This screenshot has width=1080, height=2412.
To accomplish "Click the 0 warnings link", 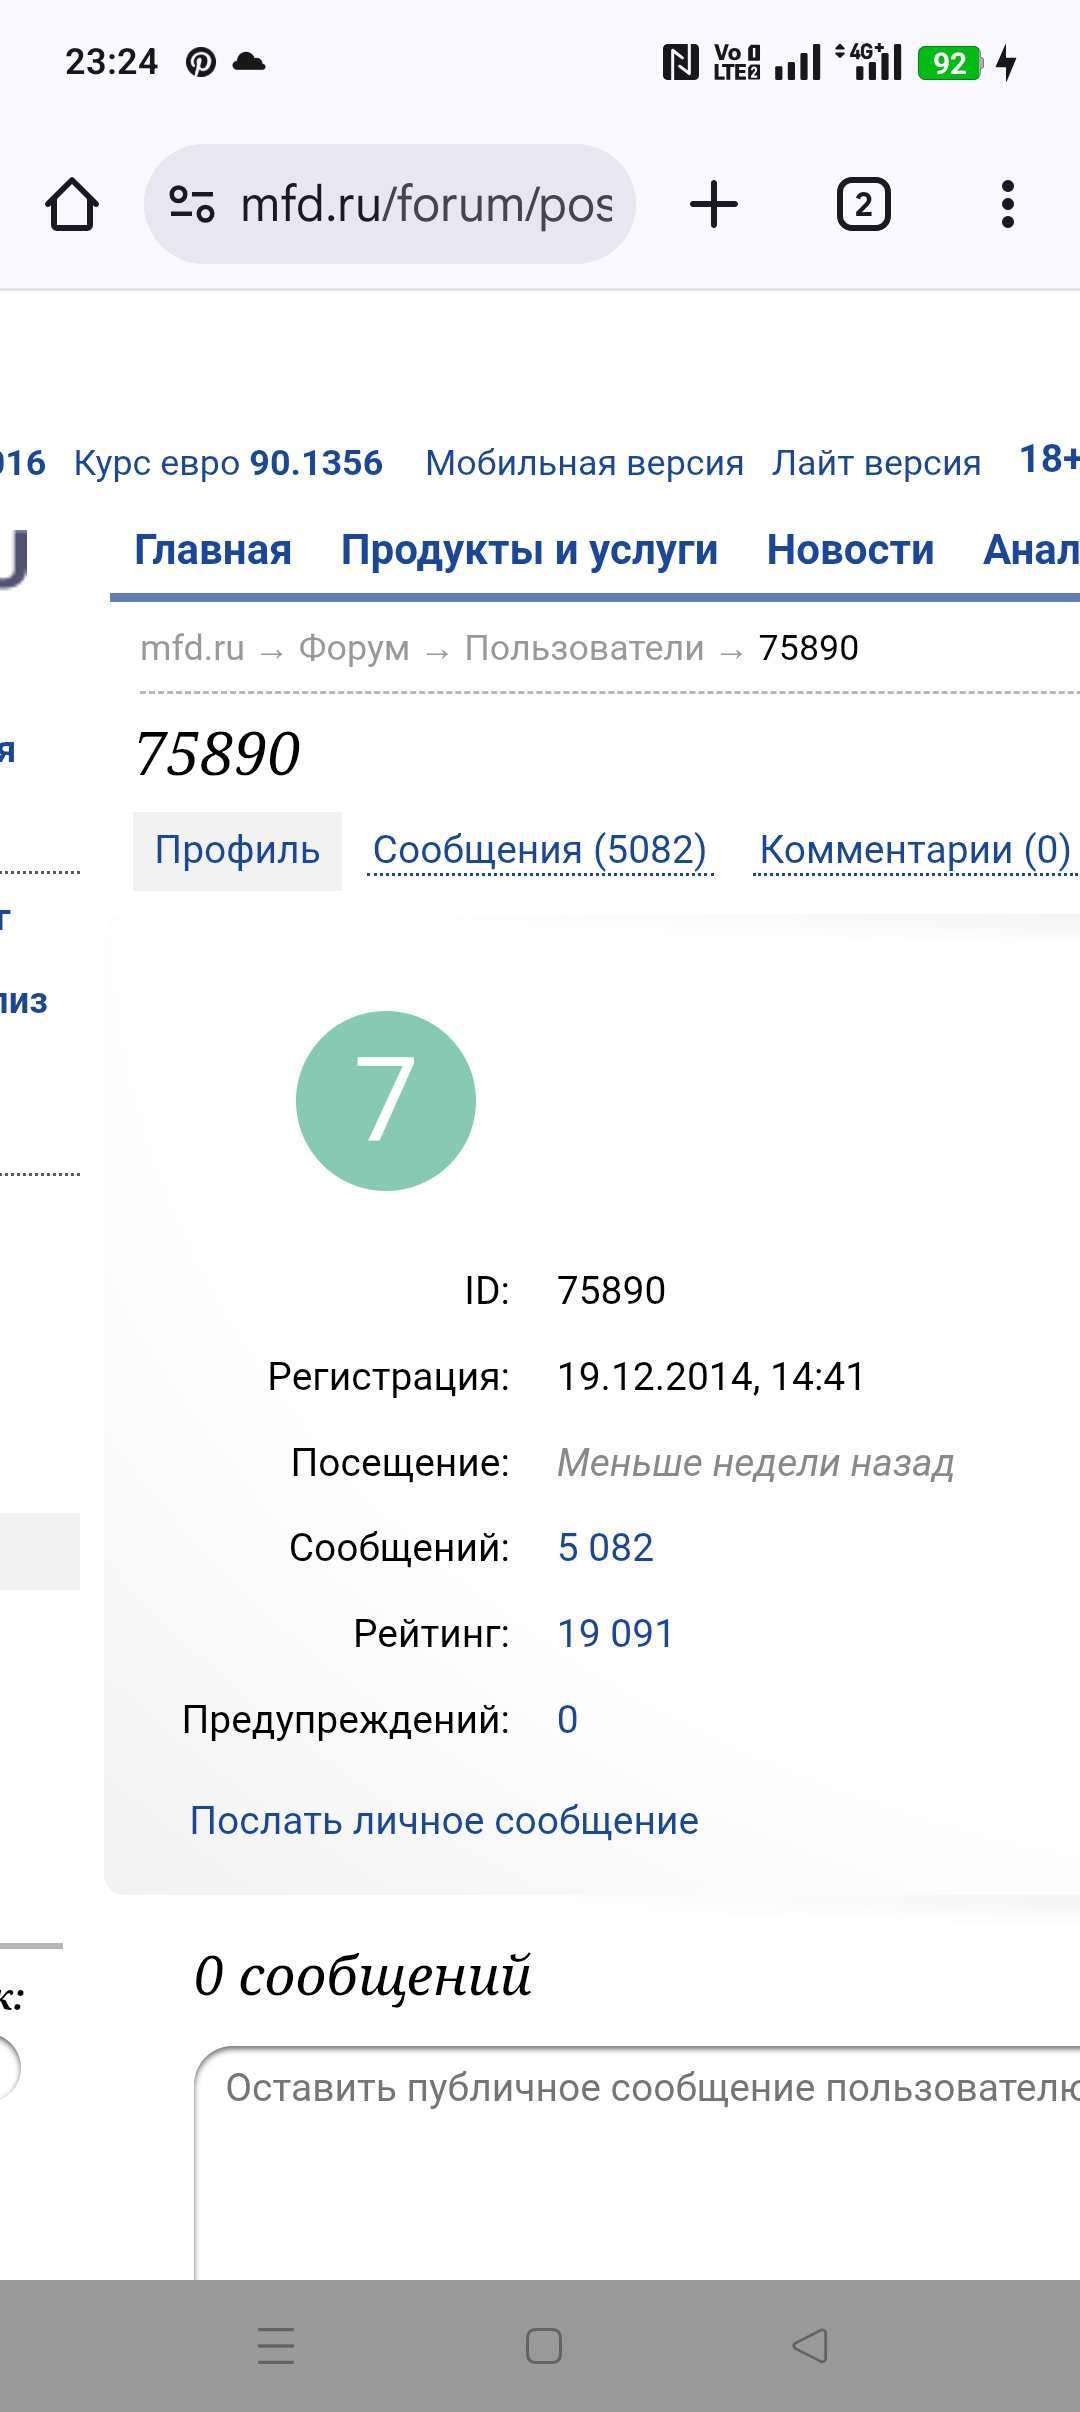I will [x=567, y=1720].
